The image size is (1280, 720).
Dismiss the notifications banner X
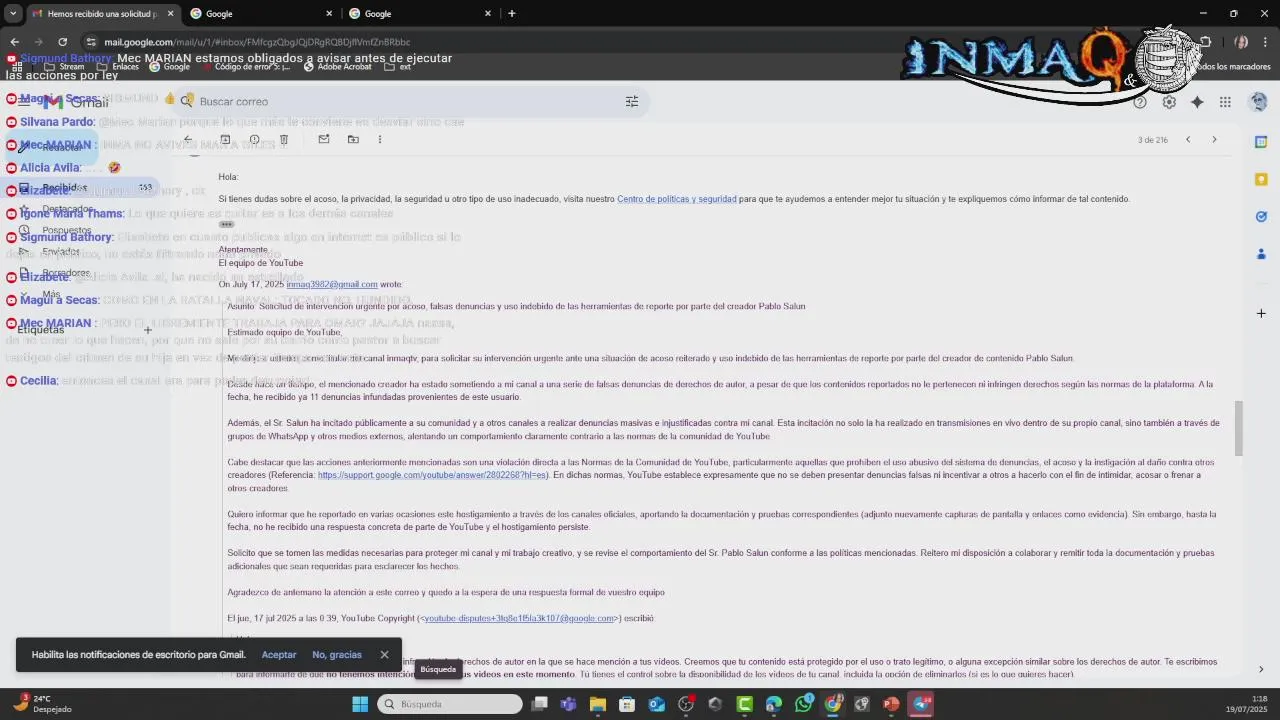click(x=384, y=655)
